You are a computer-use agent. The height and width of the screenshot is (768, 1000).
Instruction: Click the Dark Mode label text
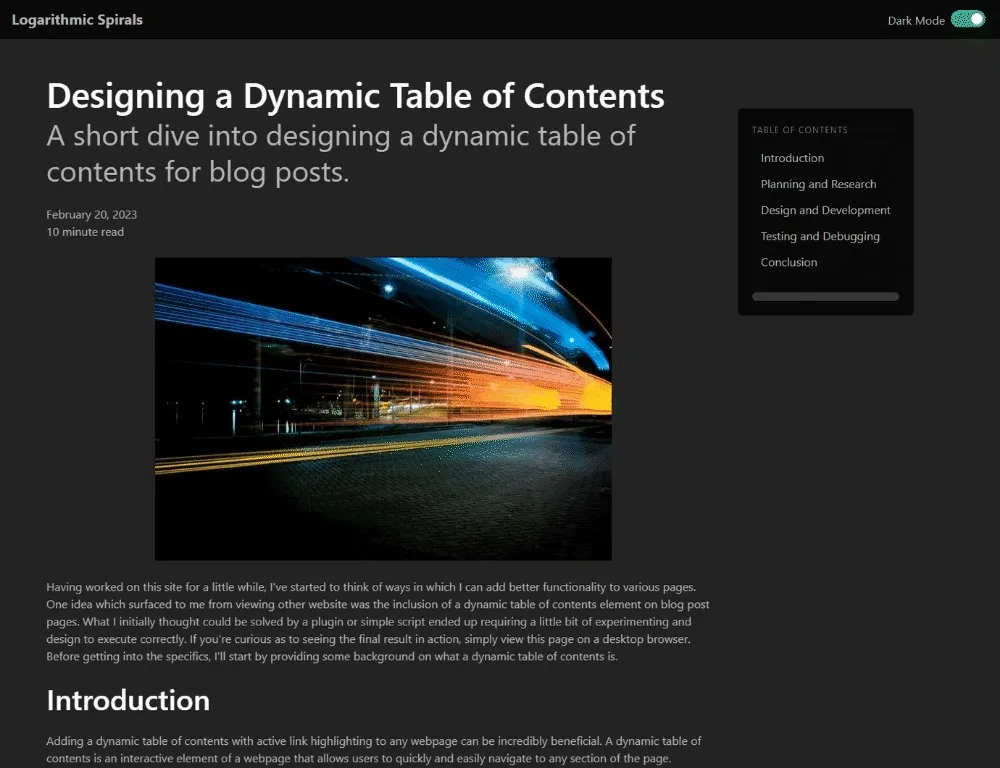pos(915,19)
